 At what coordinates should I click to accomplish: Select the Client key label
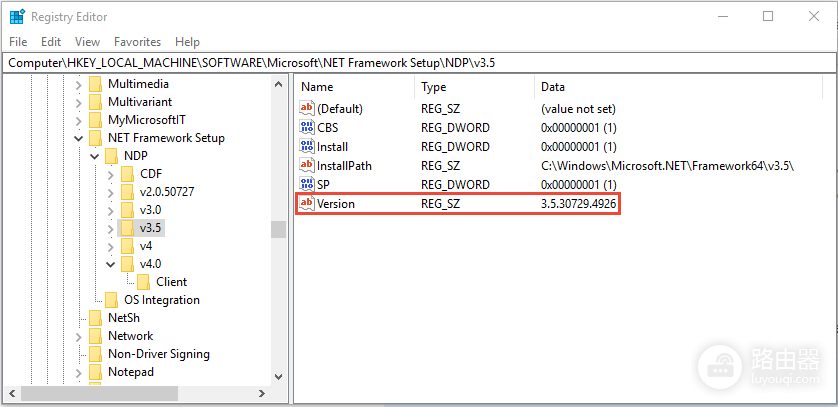172,282
